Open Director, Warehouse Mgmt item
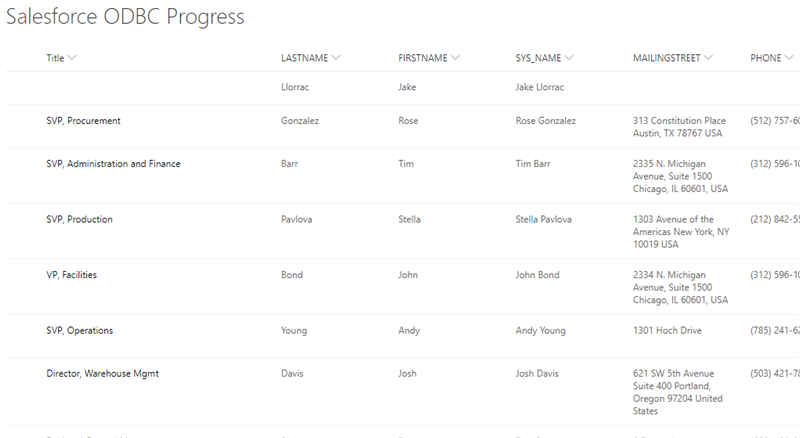Screen dimensions: 800x438 click(x=102, y=374)
